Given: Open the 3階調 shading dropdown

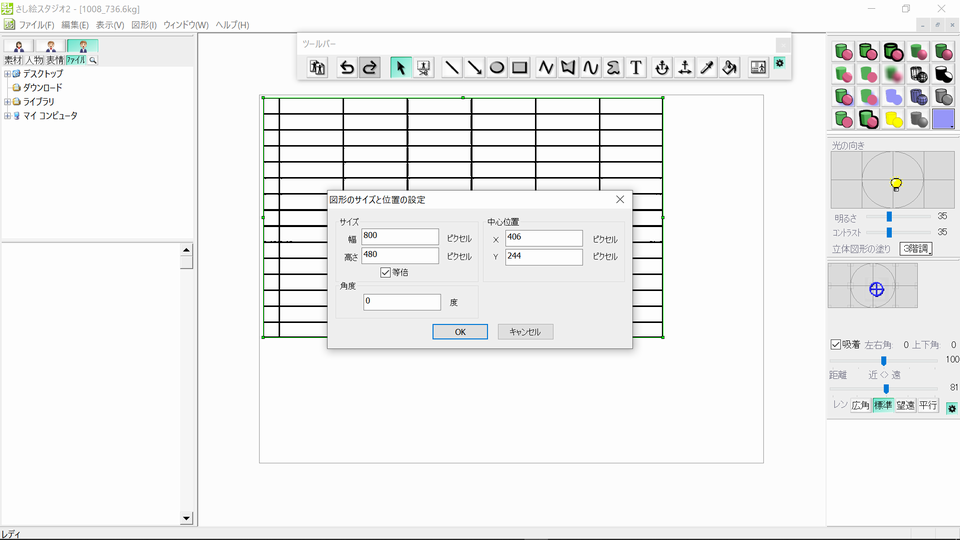Looking at the screenshot, I should point(916,249).
